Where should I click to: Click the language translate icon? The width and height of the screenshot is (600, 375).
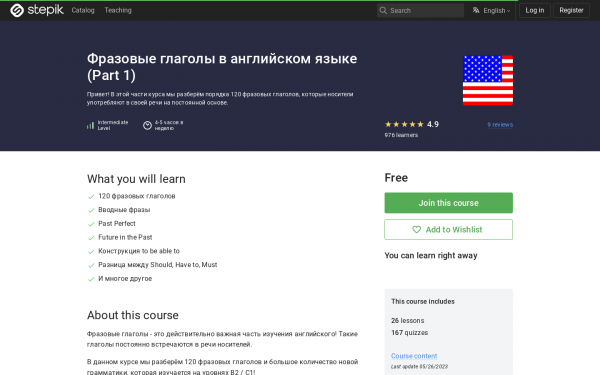pyautogui.click(x=476, y=10)
